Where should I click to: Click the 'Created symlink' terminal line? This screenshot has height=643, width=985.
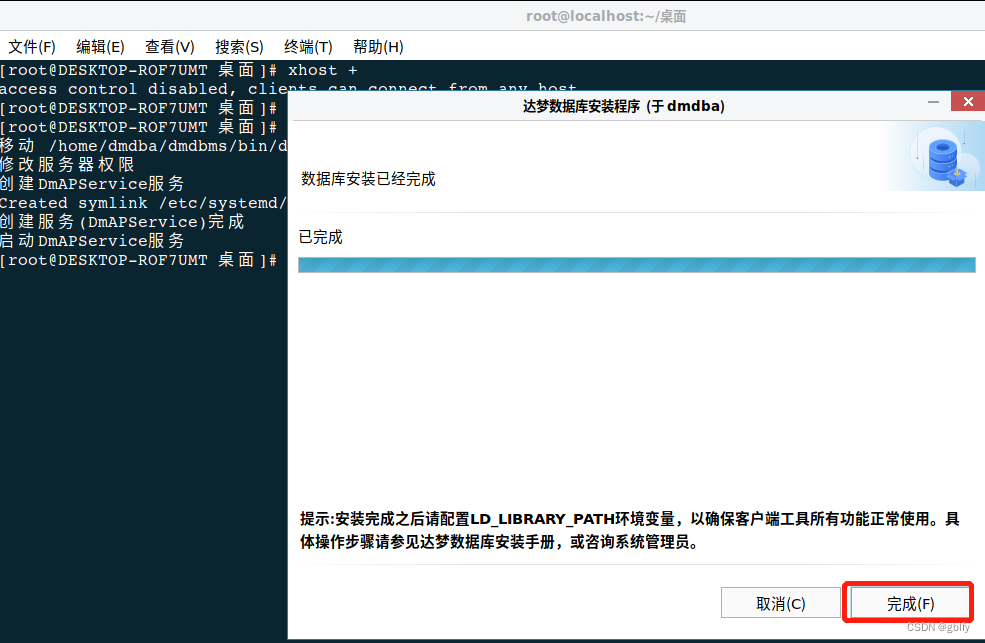pos(143,203)
